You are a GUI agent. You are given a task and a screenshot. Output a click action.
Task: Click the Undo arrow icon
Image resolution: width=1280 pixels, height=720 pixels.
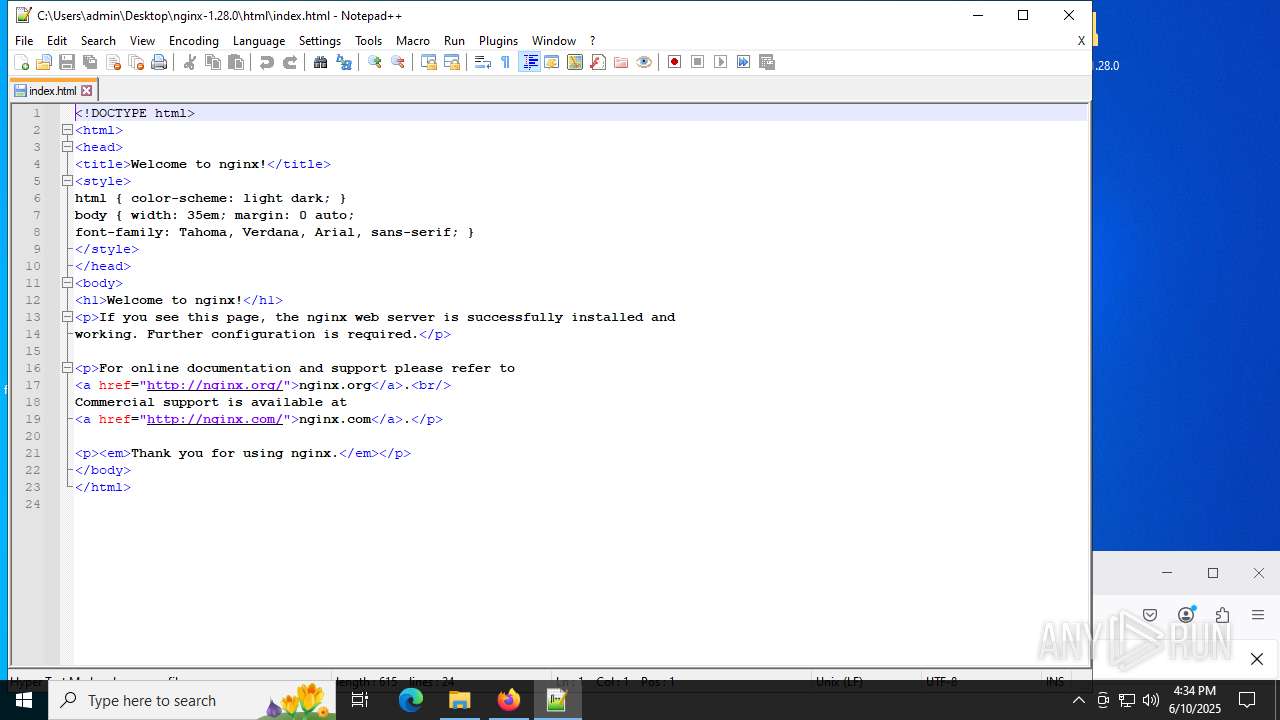(266, 62)
